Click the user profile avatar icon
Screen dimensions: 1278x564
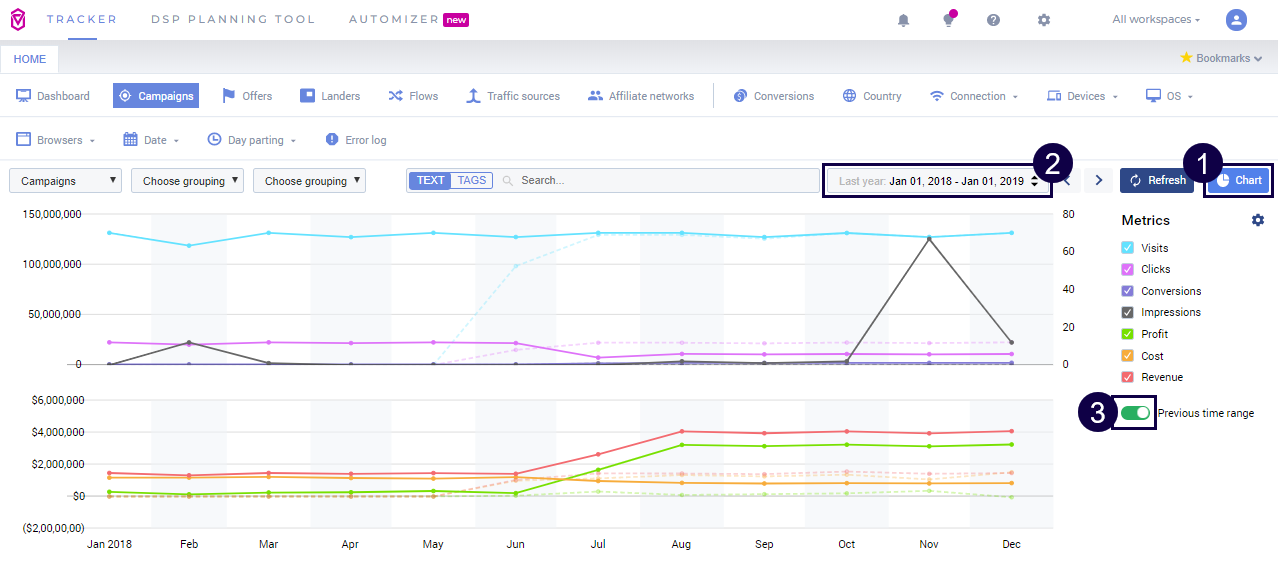coord(1236,20)
